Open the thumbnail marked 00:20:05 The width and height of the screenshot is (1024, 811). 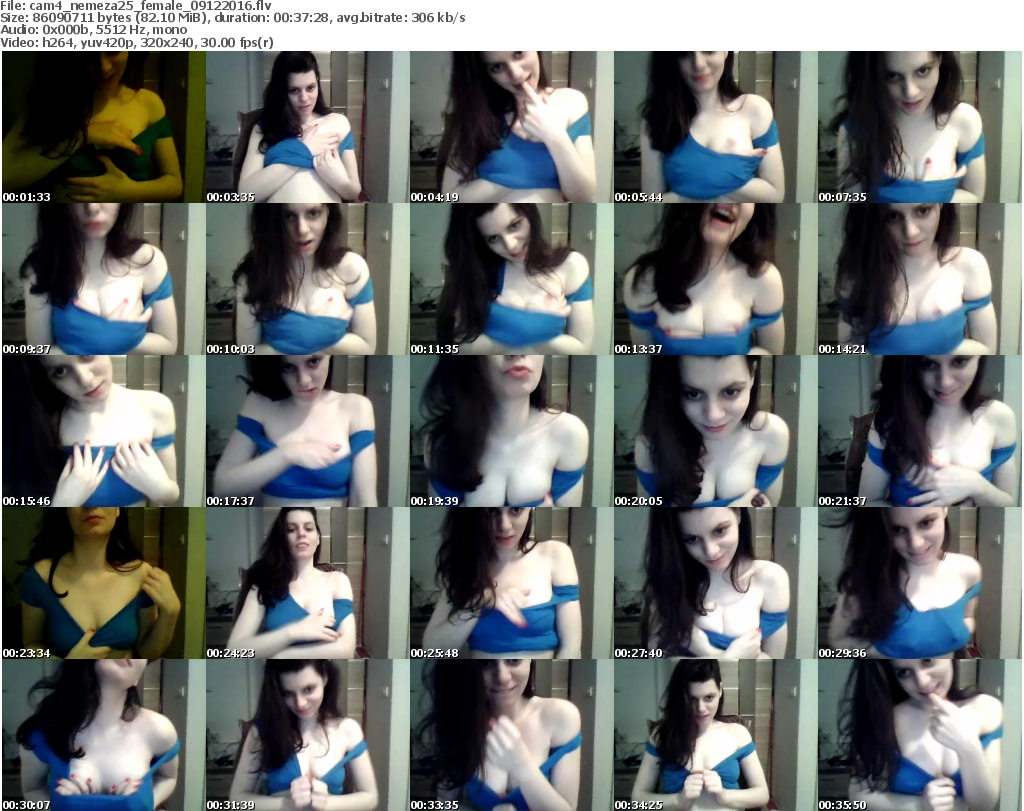[x=715, y=431]
